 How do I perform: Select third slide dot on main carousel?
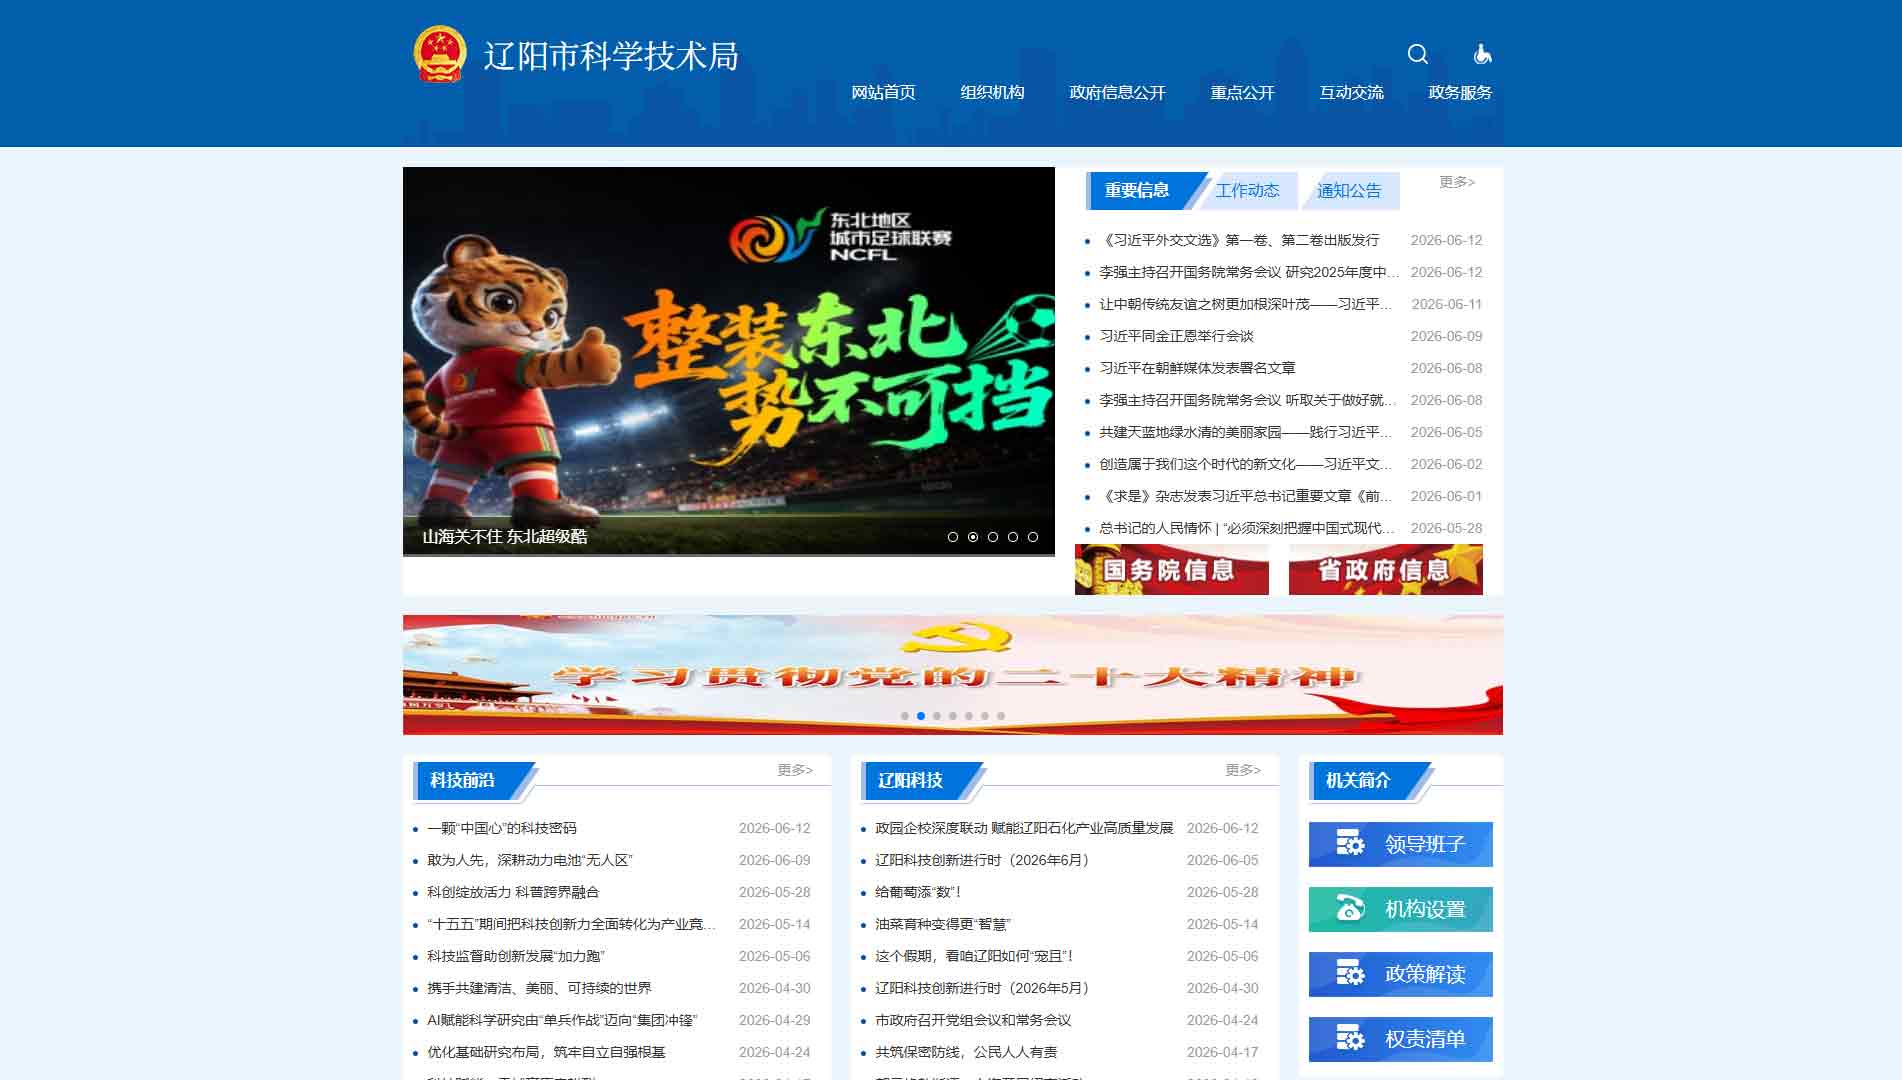tap(993, 537)
